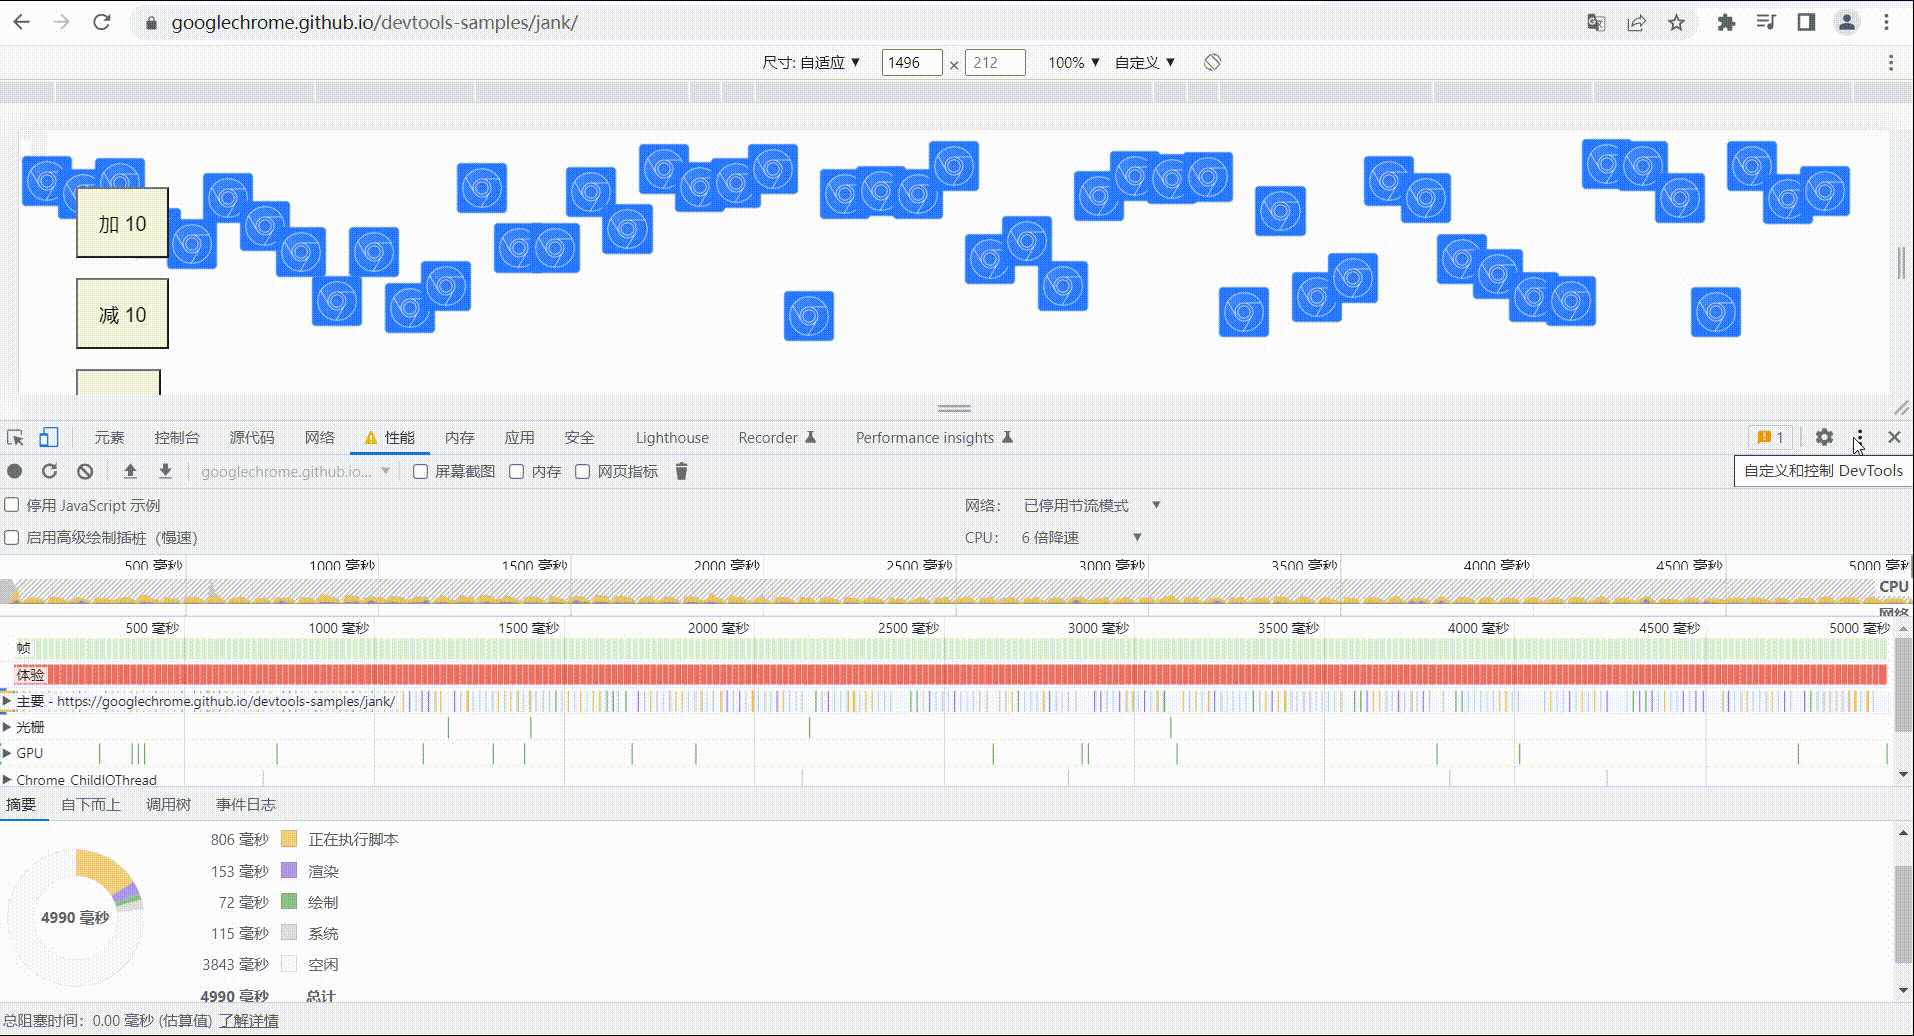1914x1036 pixels.
Task: Go back to the previous page
Action: click(x=21, y=22)
